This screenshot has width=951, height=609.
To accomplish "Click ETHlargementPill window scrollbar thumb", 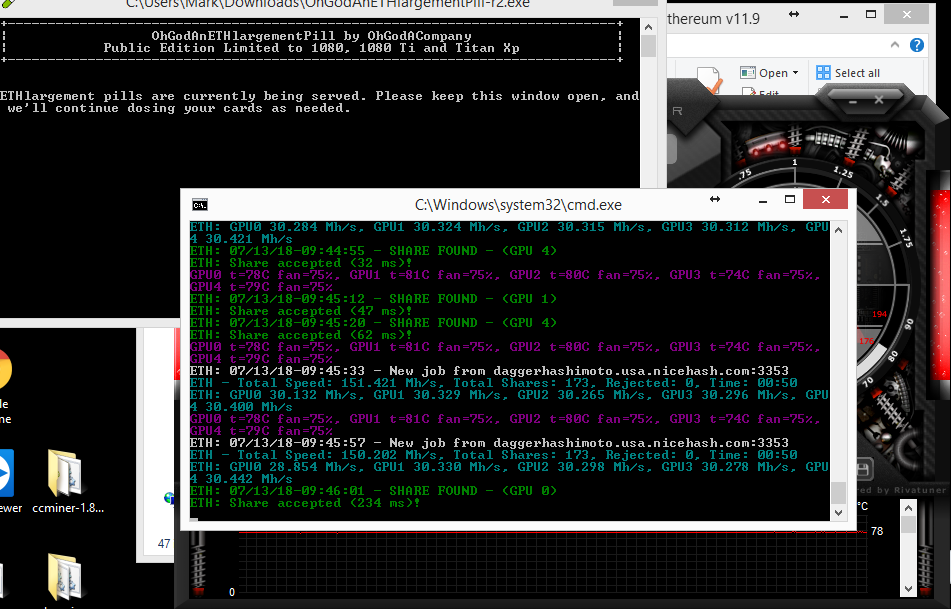I will (x=648, y=46).
